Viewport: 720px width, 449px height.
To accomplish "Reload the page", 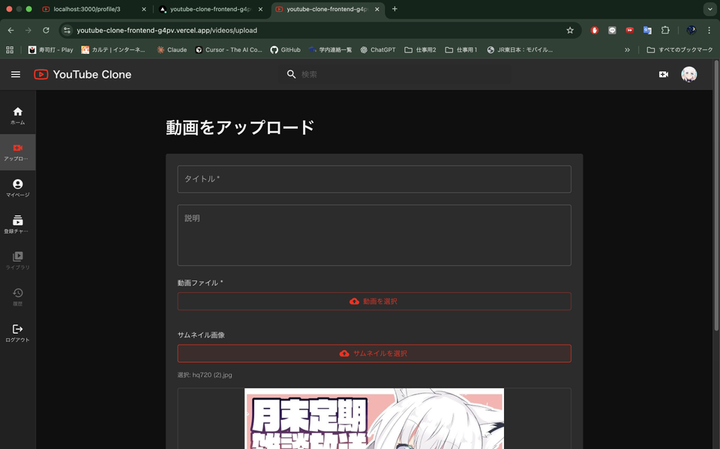I will [46, 30].
